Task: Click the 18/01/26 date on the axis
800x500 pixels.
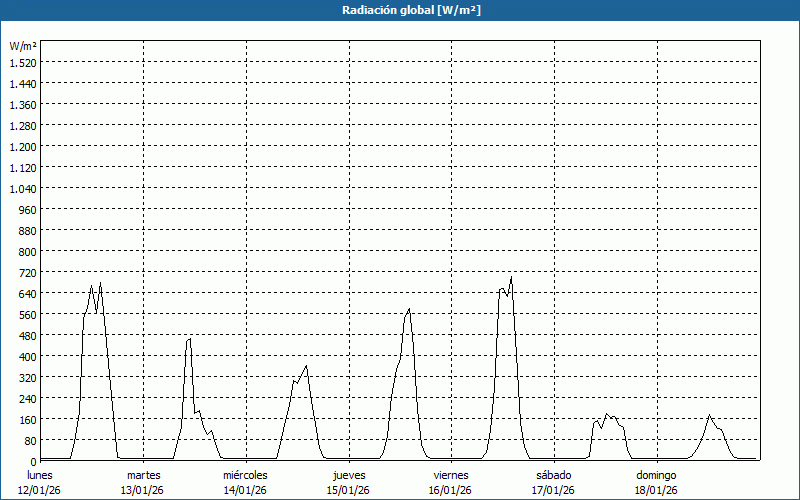Action: point(656,490)
